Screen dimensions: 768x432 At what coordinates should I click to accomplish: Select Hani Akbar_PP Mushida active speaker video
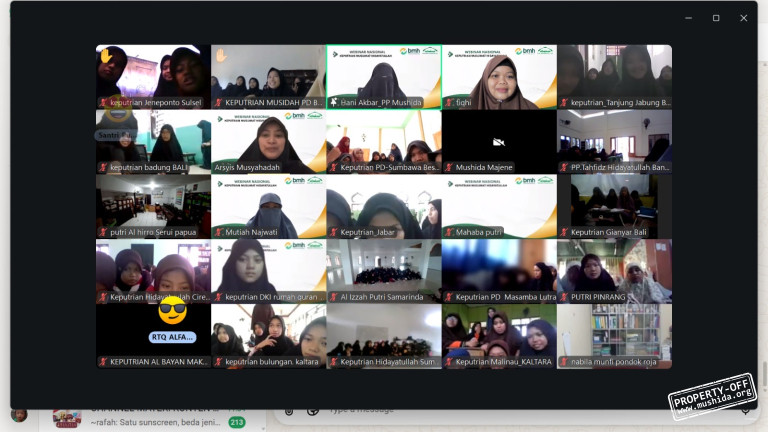[384, 77]
